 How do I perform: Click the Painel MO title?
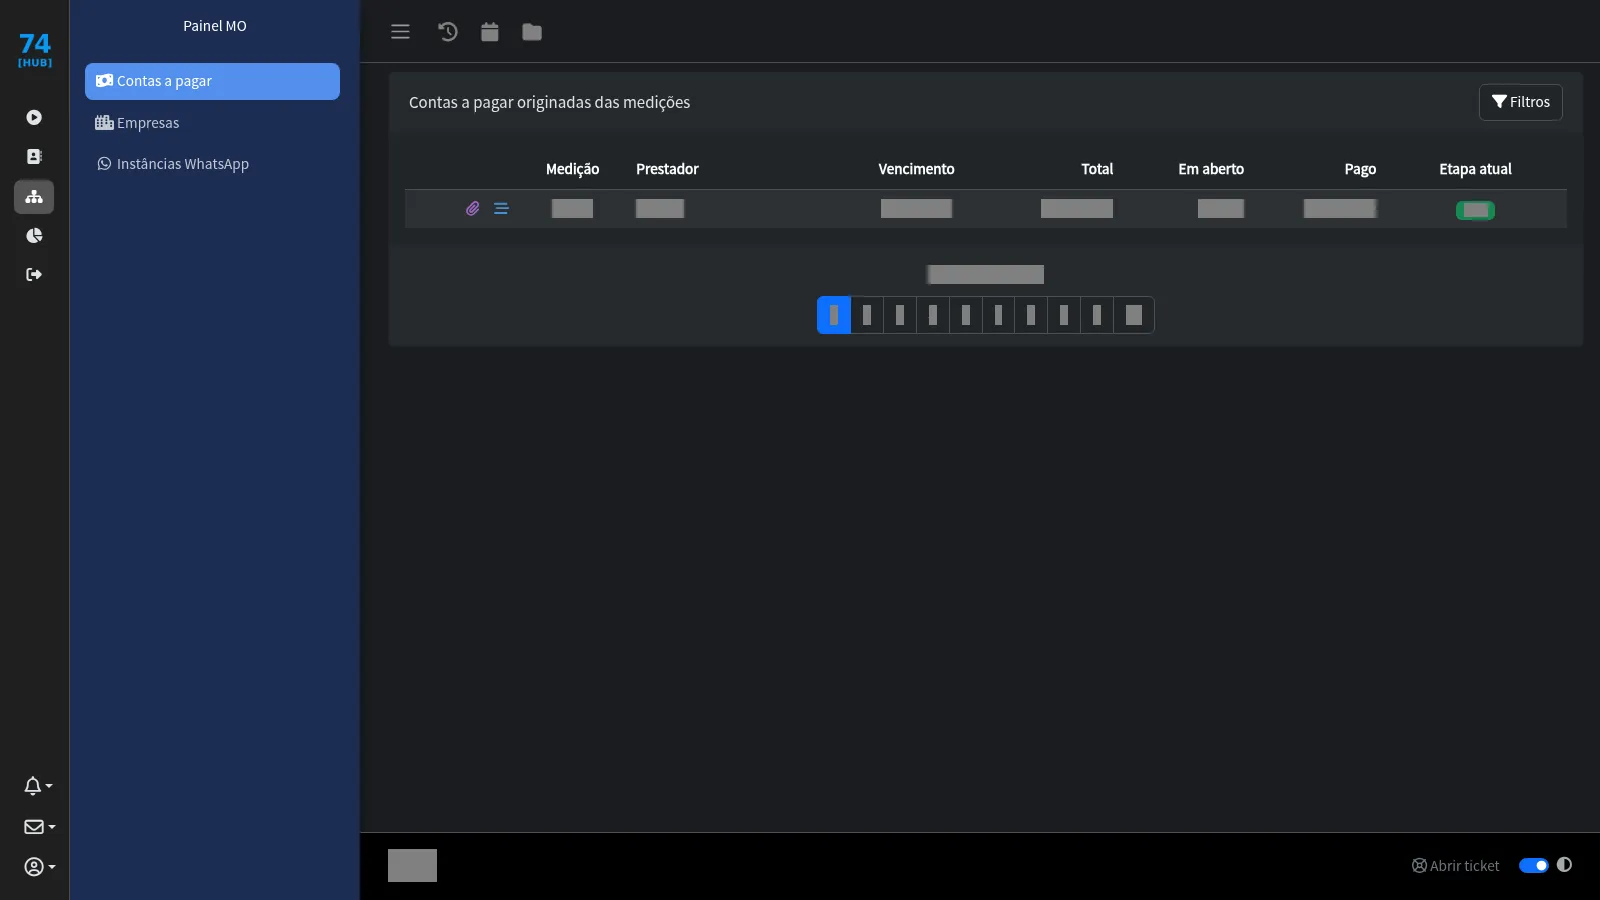pyautogui.click(x=215, y=26)
